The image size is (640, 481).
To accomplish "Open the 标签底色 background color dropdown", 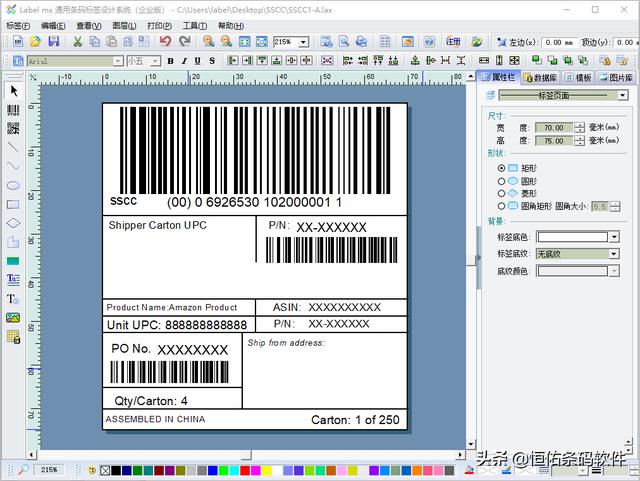I will pyautogui.click(x=614, y=237).
